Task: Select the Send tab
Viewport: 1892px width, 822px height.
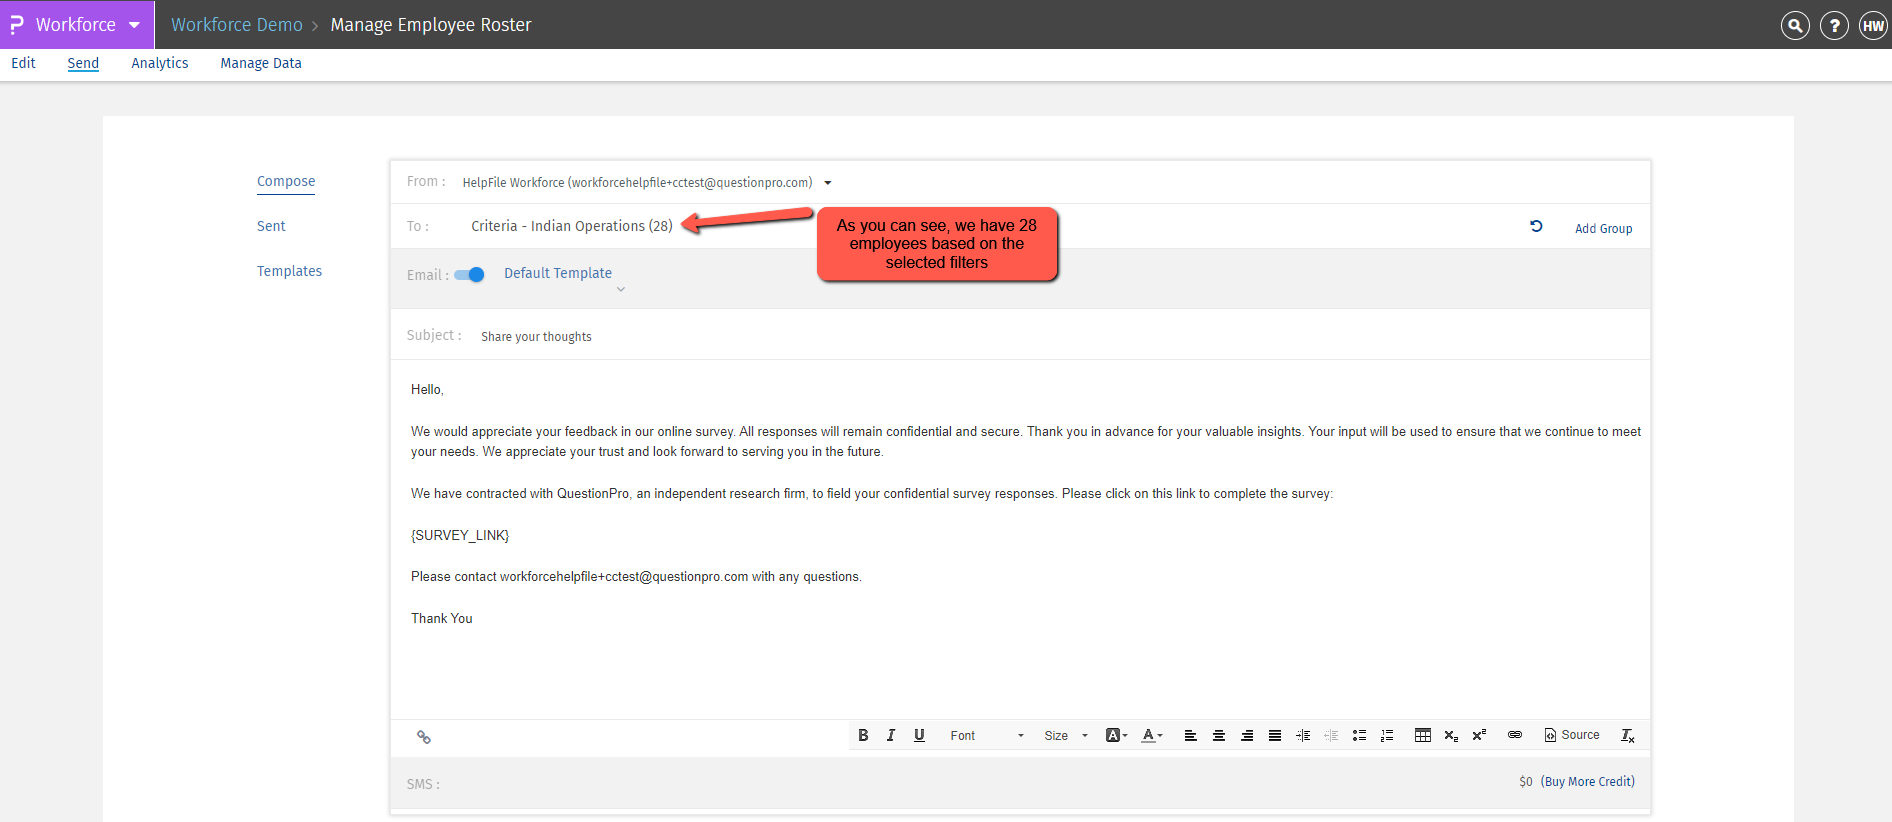Action: tap(83, 63)
